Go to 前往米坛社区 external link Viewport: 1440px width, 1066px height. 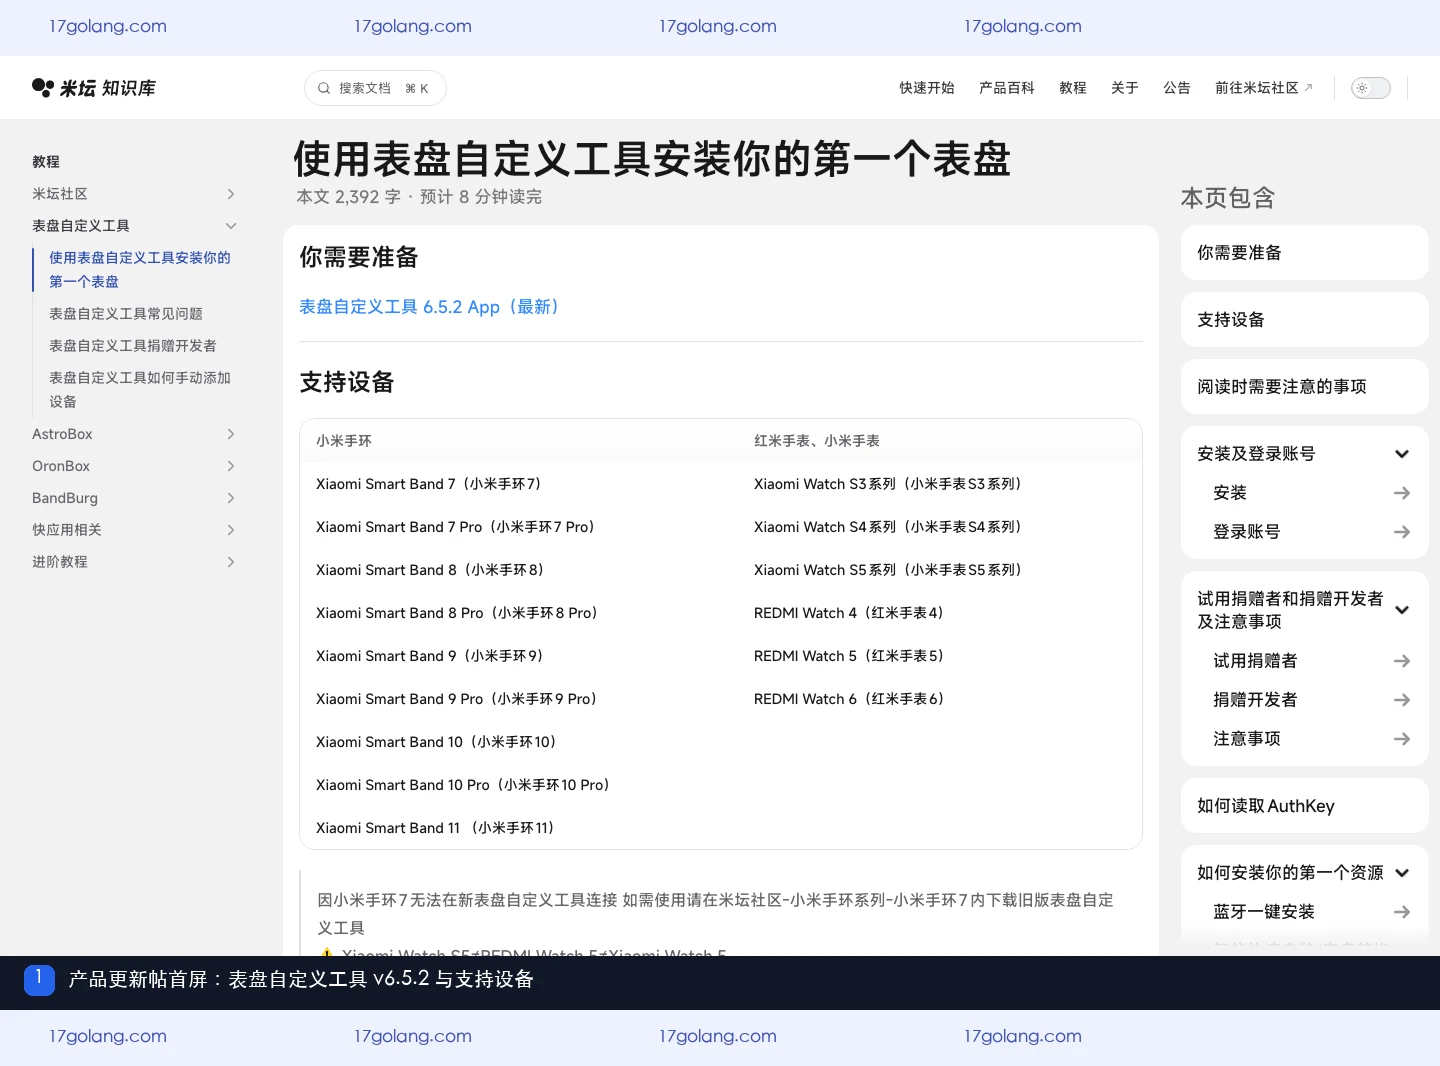point(1264,88)
